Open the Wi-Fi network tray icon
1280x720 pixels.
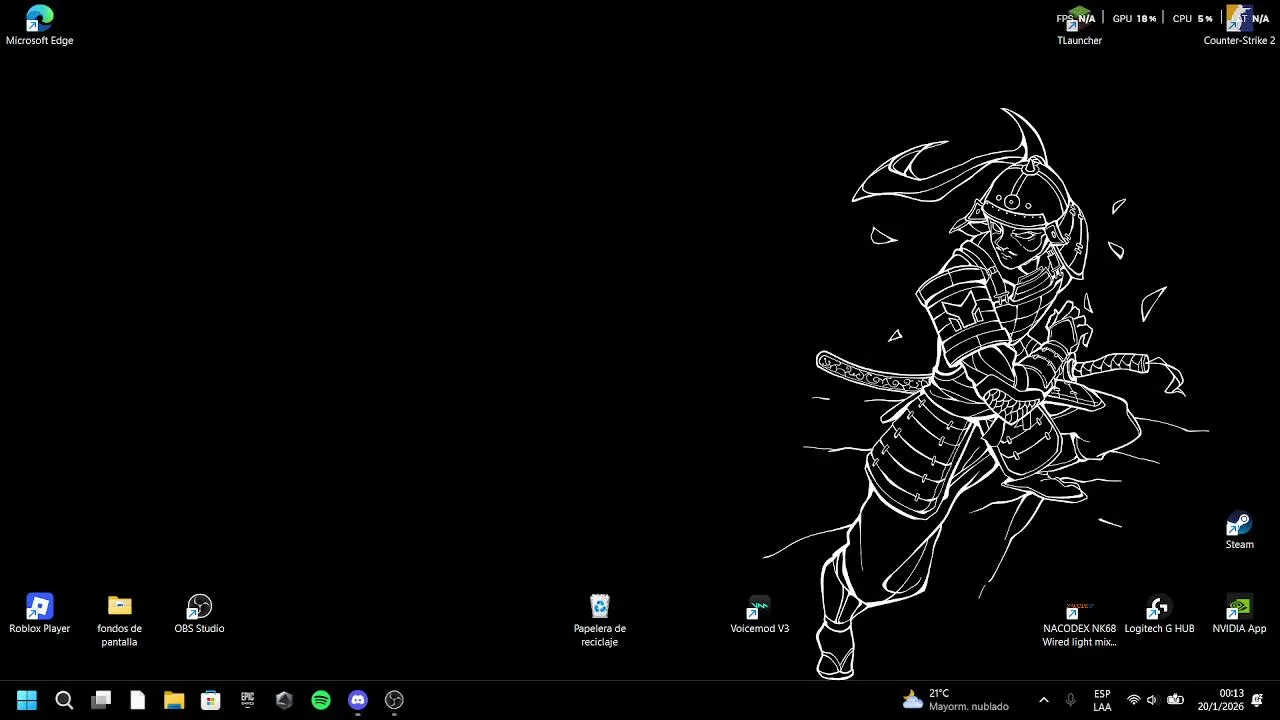click(1133, 700)
